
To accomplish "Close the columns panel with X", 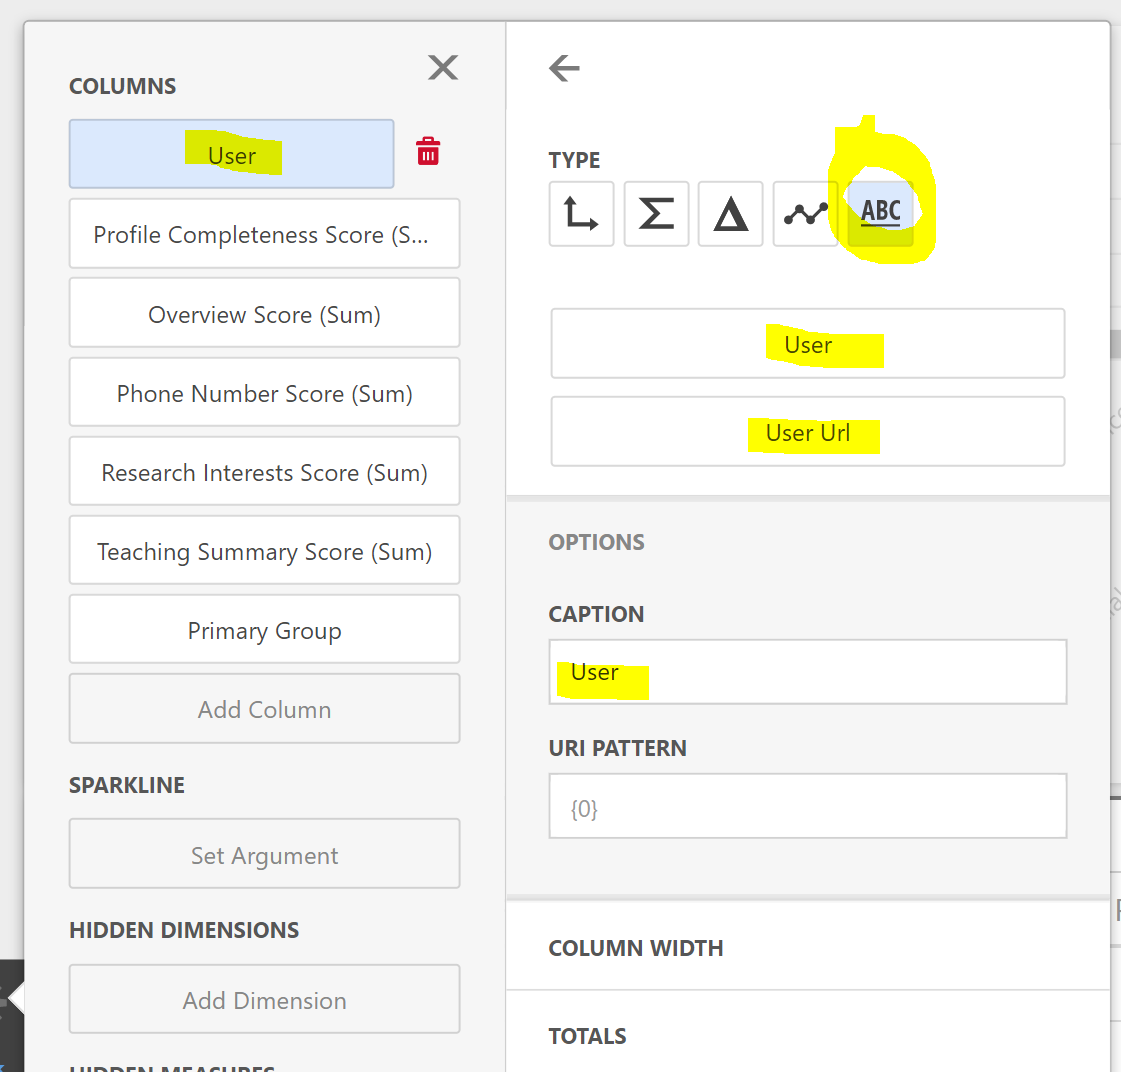I will click(x=443, y=67).
